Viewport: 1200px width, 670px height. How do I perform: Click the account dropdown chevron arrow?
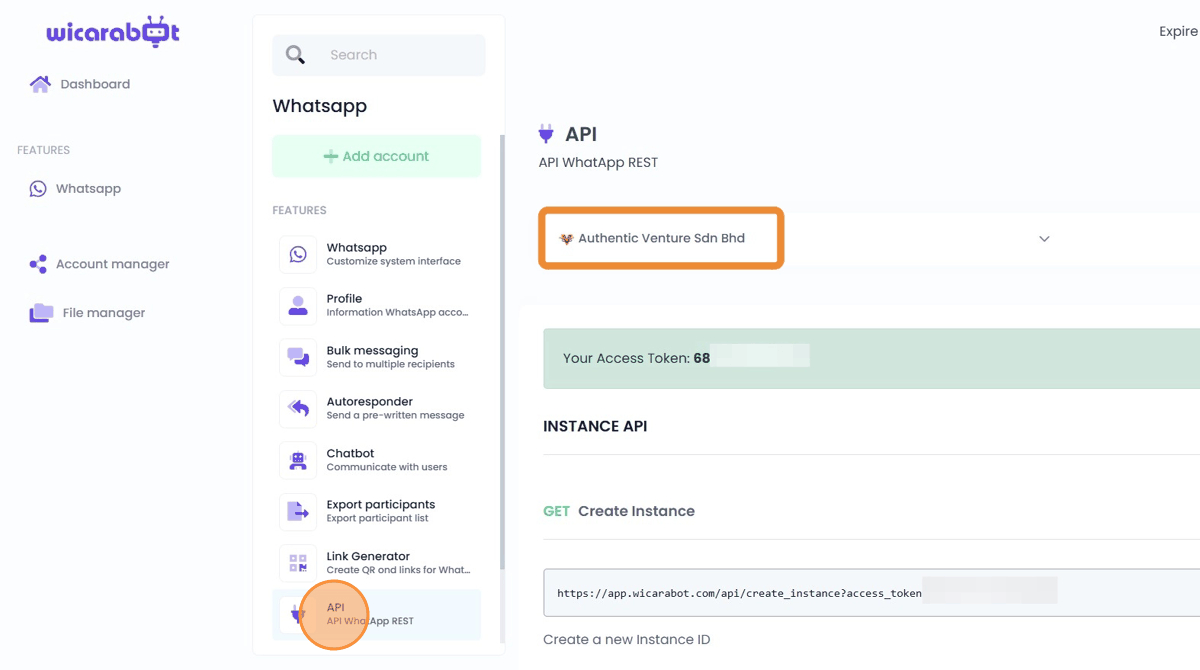tap(1044, 239)
